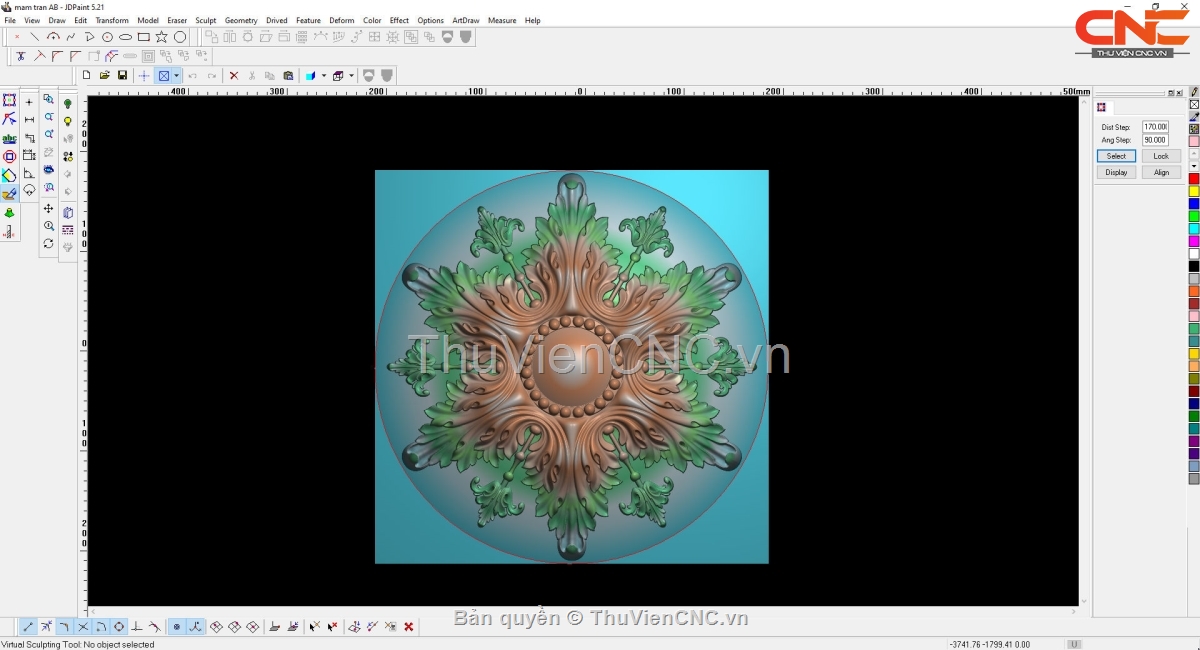Open the Geometry menu
Screen dimensions: 1200x650
(241, 20)
